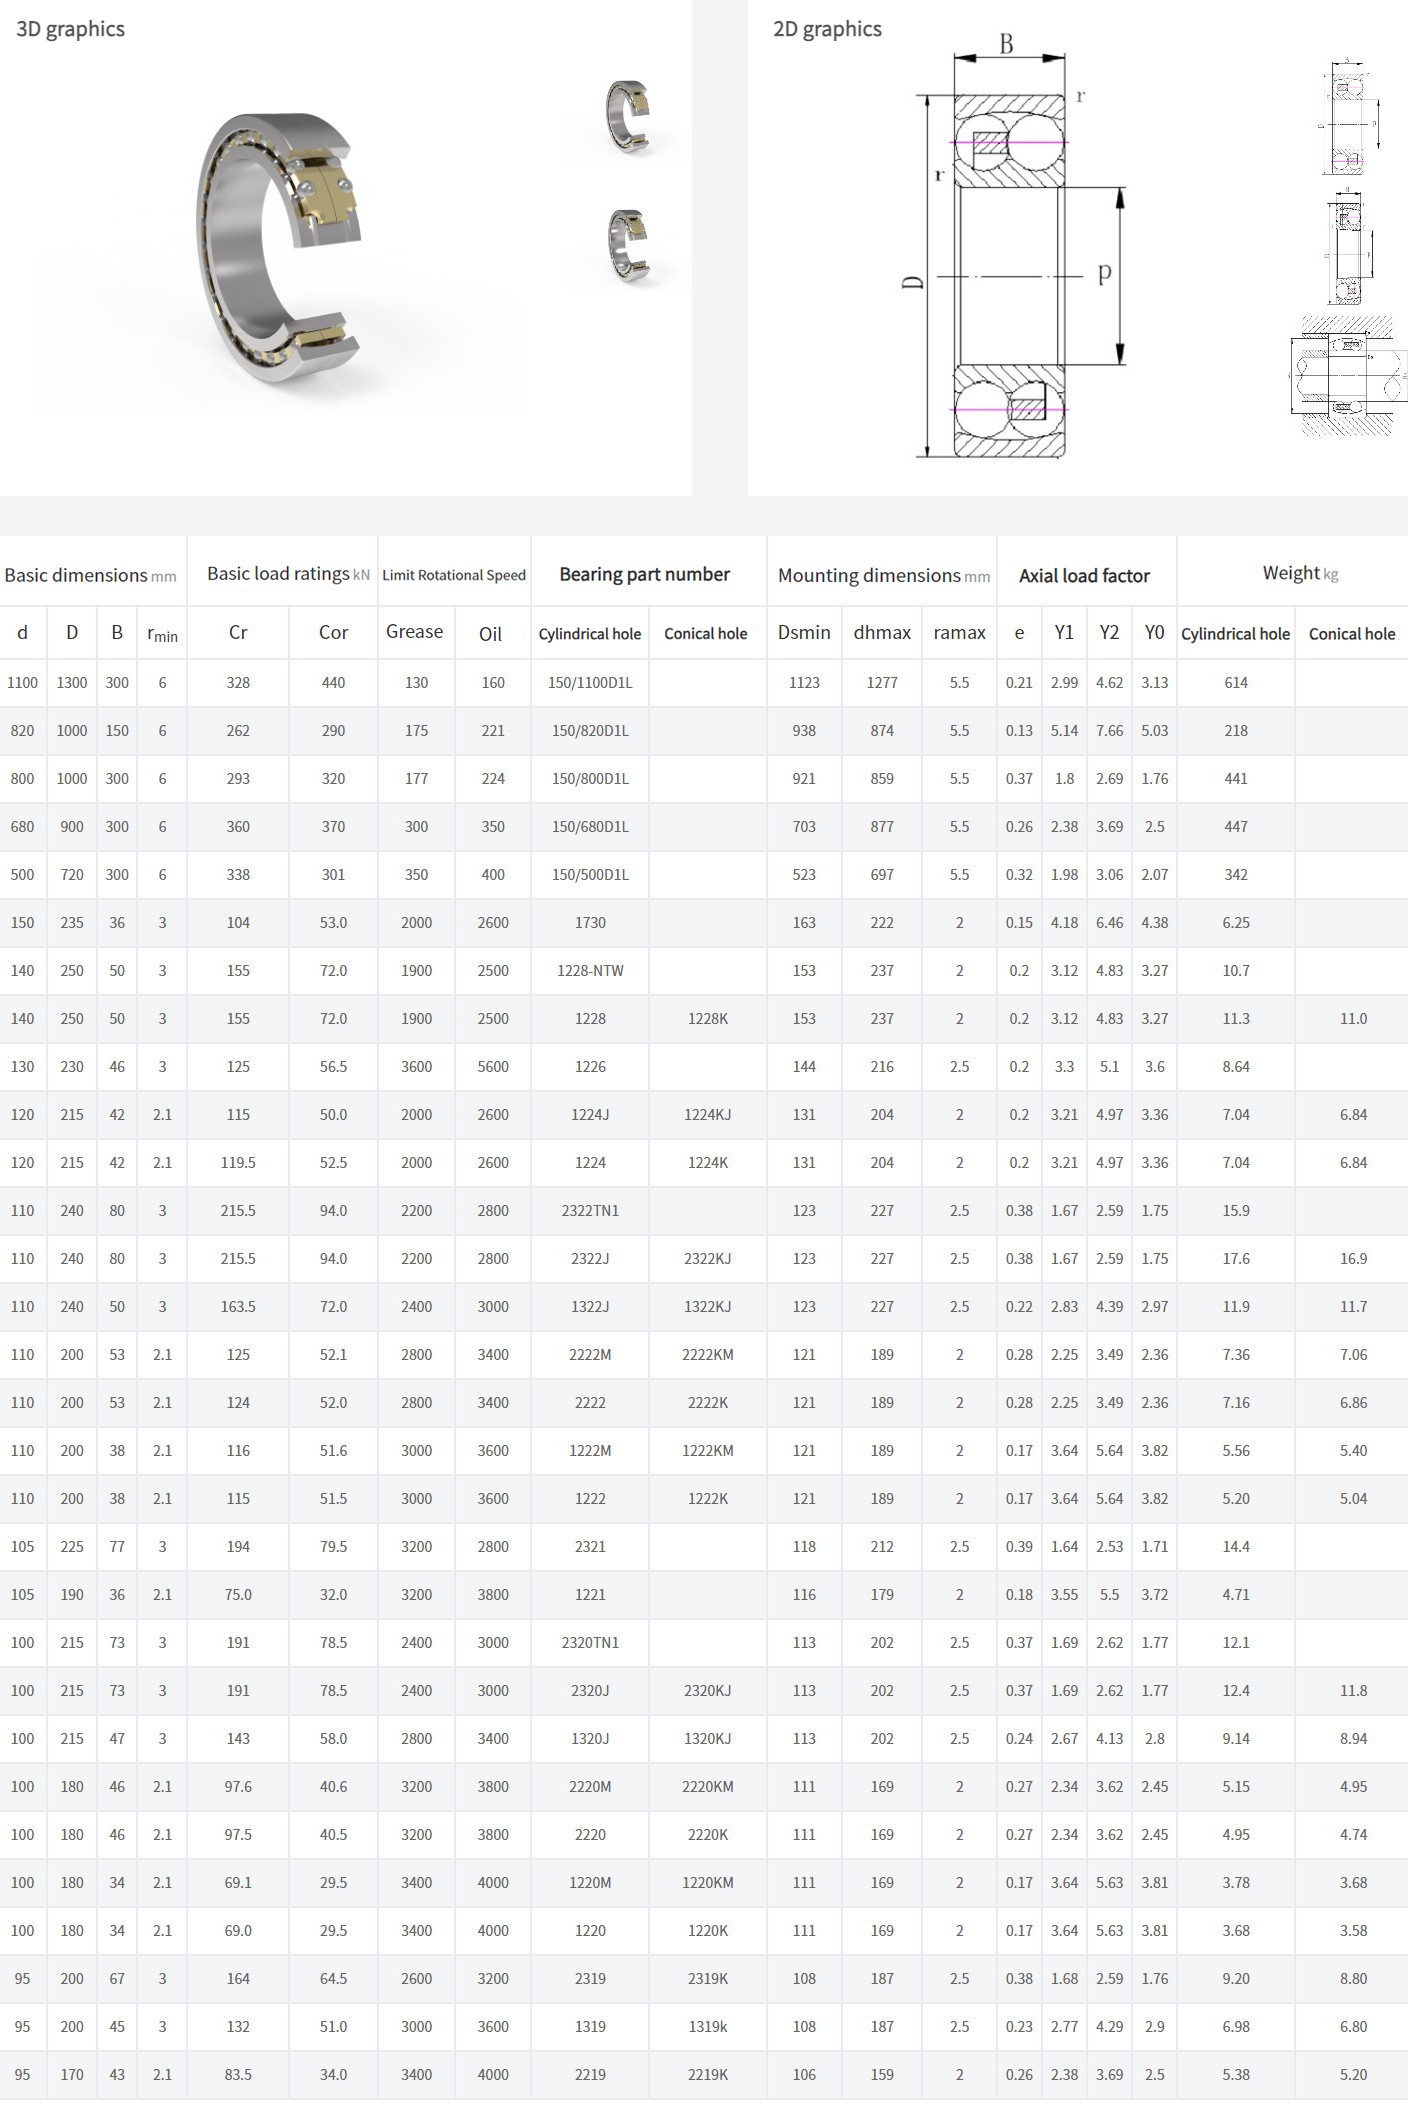Open part number 150/1100D1L

click(590, 683)
